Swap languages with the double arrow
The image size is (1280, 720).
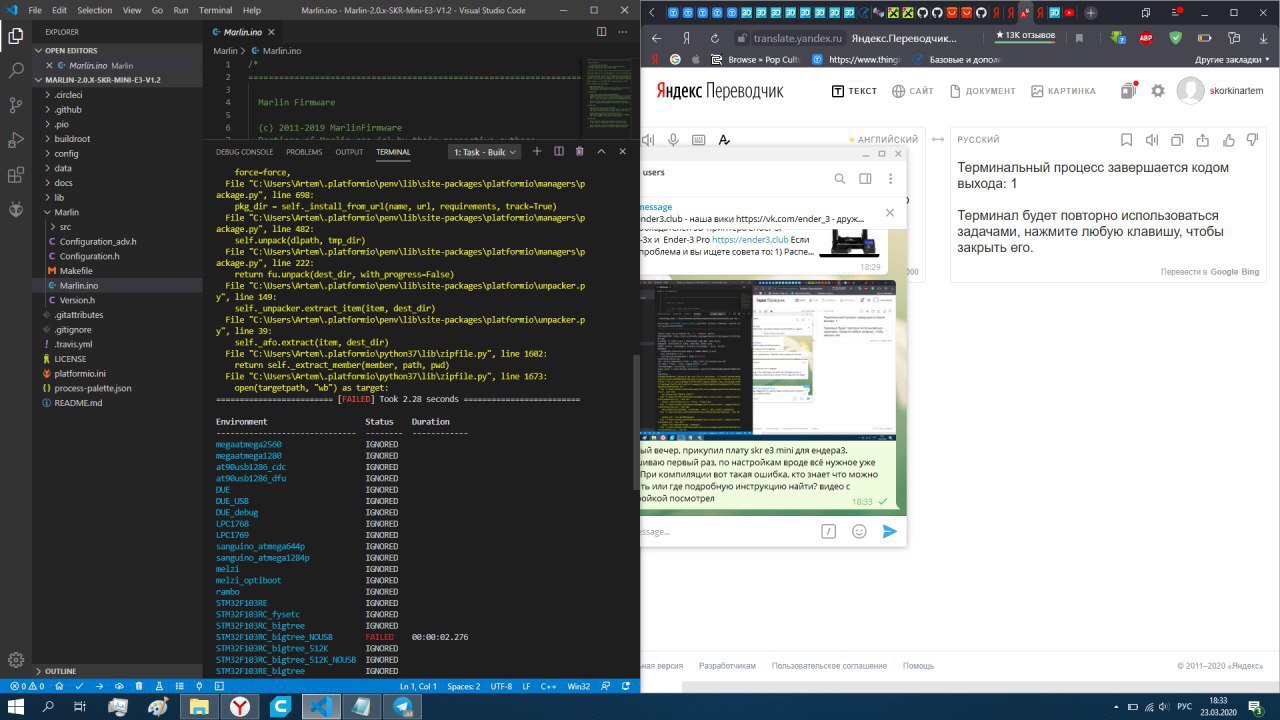[x=937, y=140]
